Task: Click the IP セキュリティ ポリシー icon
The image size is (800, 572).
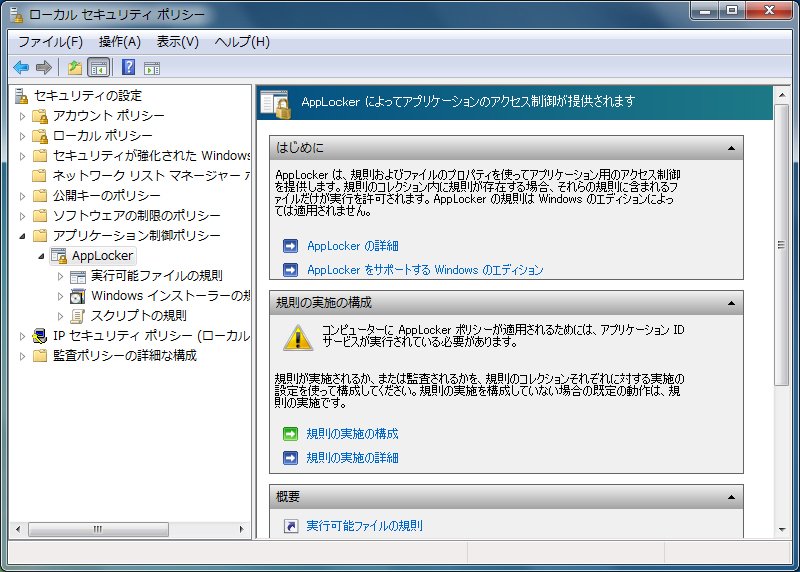Action: pos(40,336)
